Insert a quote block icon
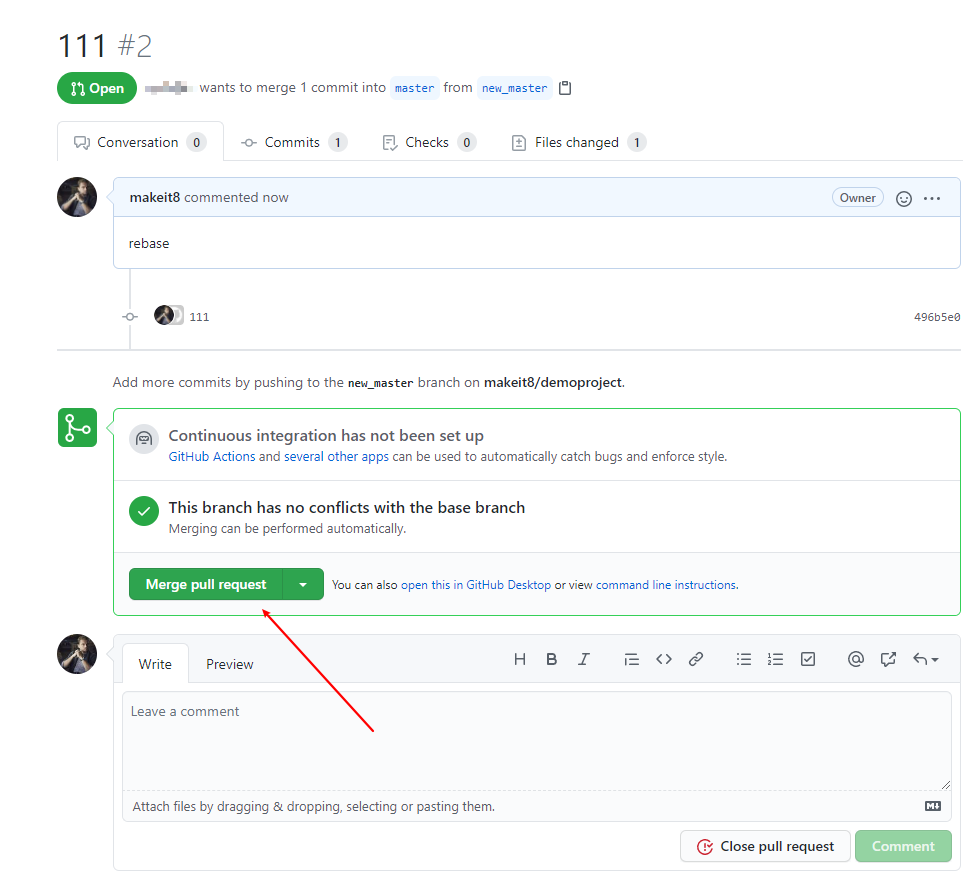 coord(631,659)
